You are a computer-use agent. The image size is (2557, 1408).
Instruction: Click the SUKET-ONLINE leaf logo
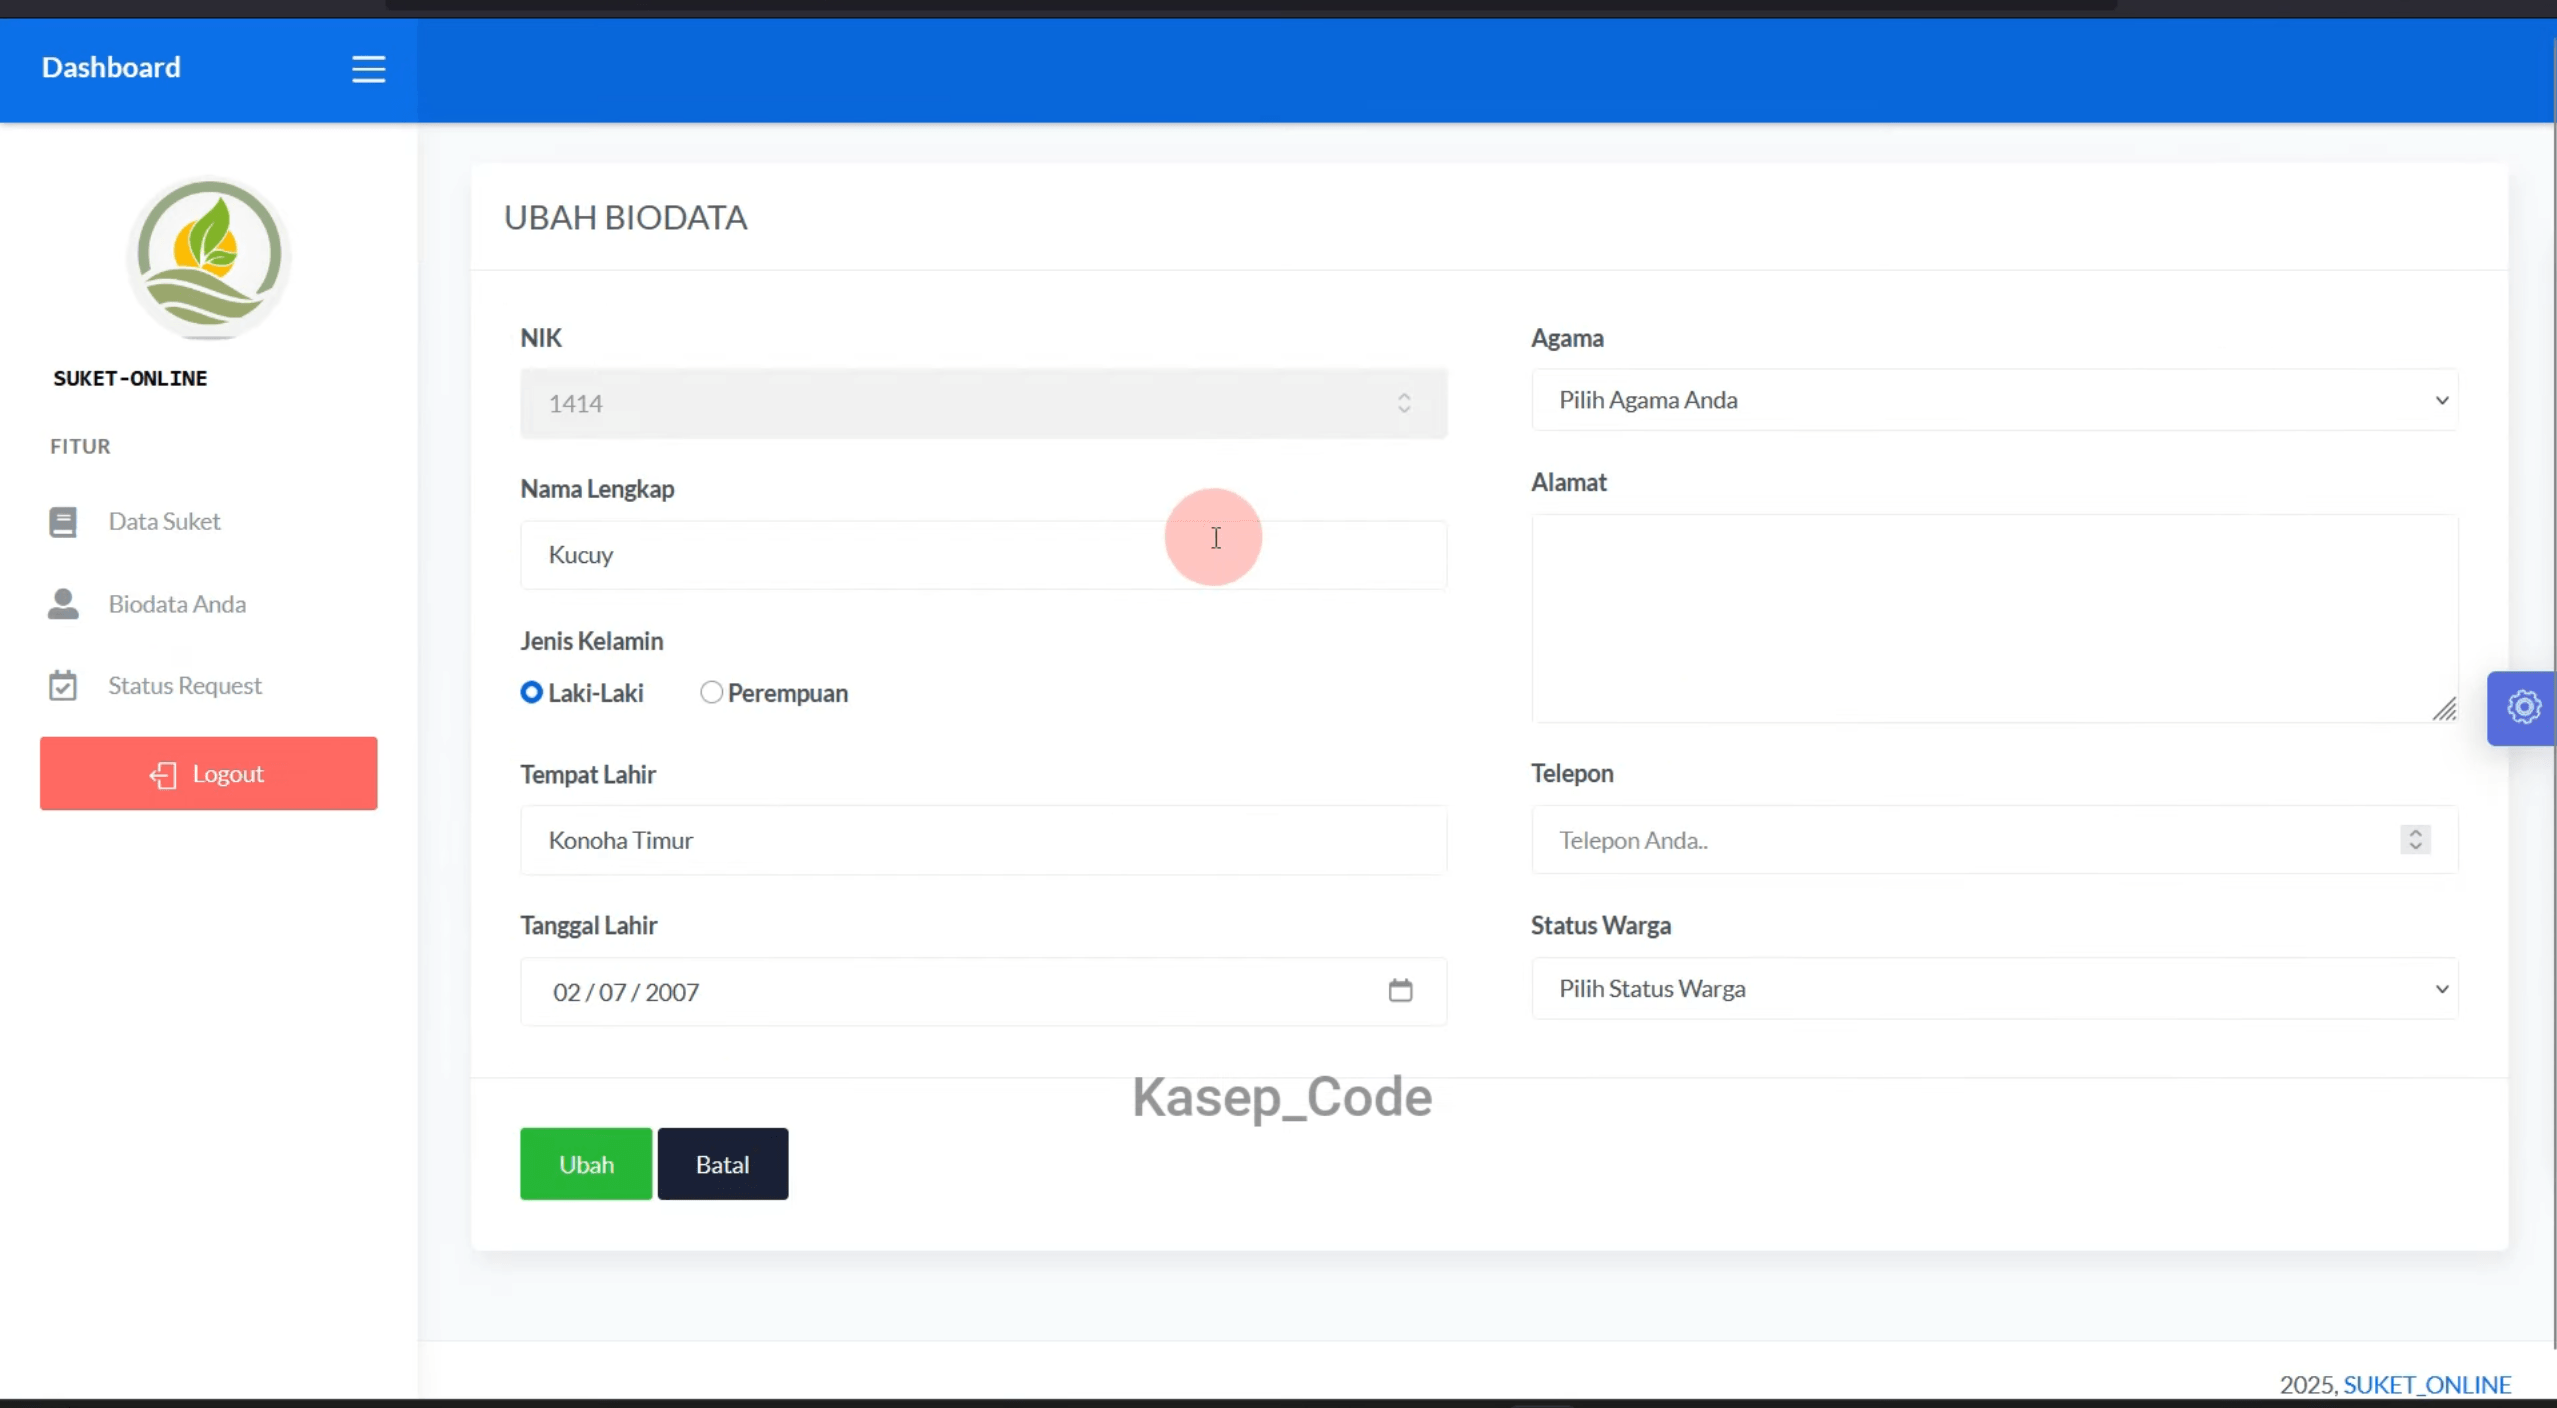[x=209, y=257]
